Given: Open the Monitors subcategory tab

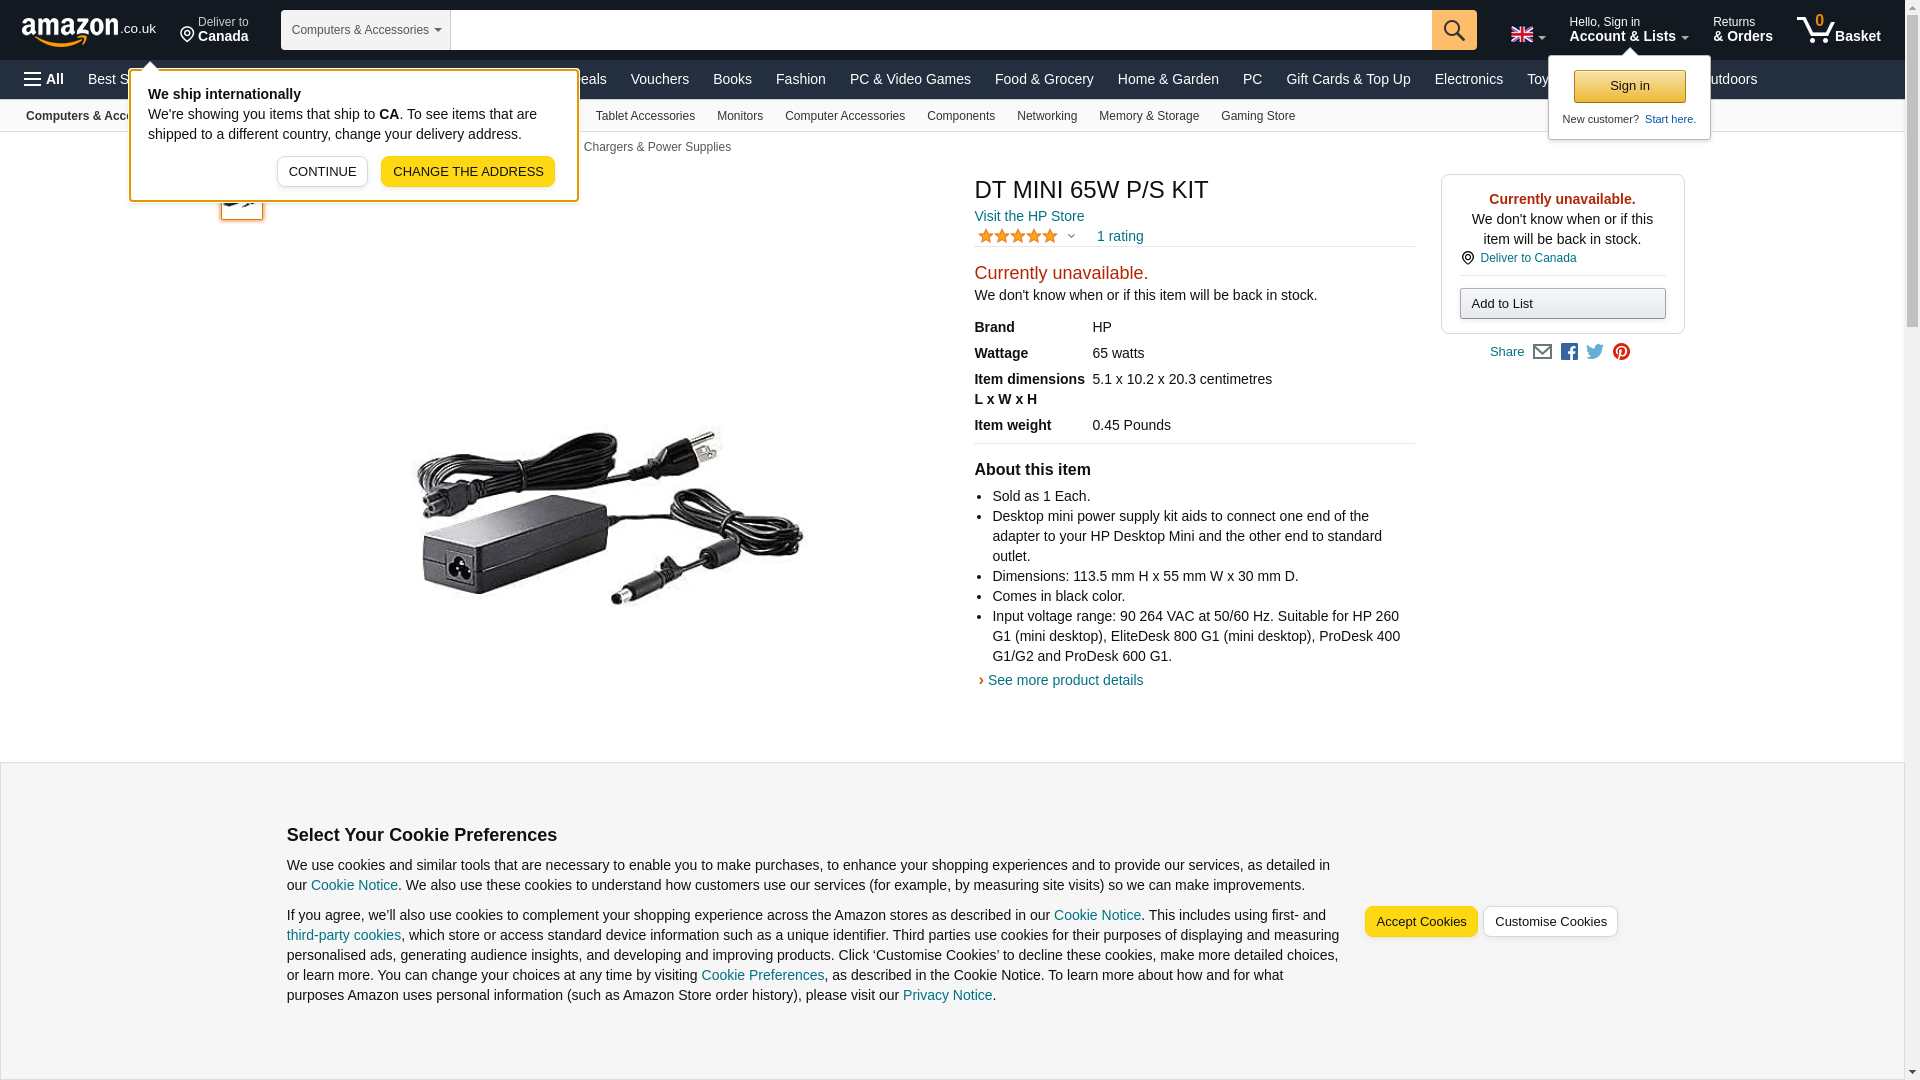Looking at the screenshot, I should pos(740,116).
